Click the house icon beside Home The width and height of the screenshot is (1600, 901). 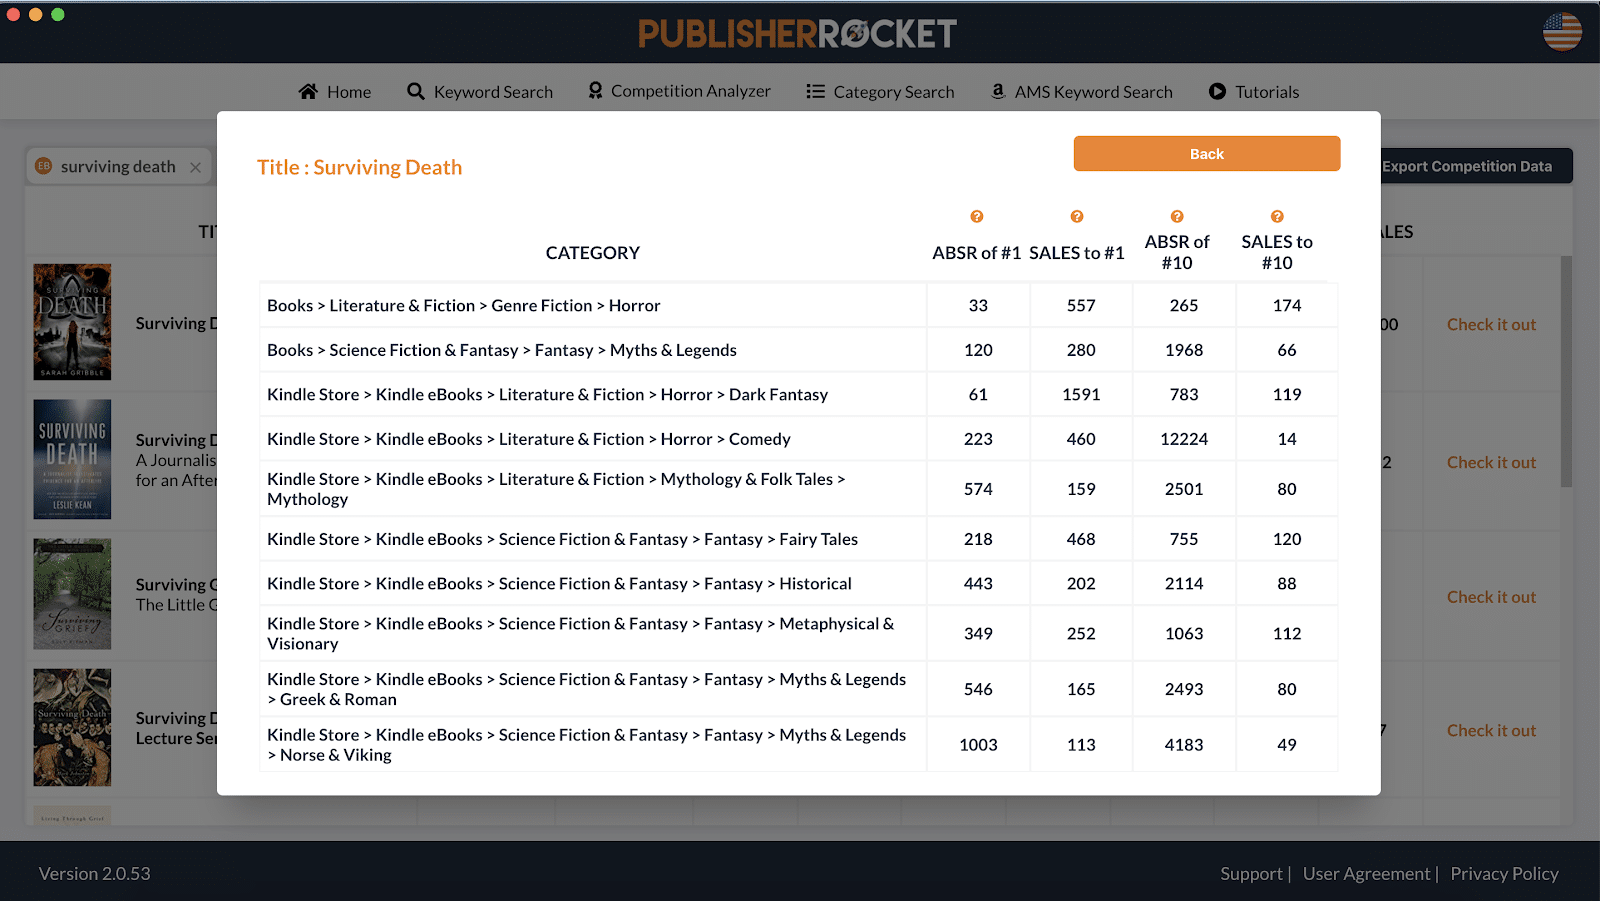[308, 92]
